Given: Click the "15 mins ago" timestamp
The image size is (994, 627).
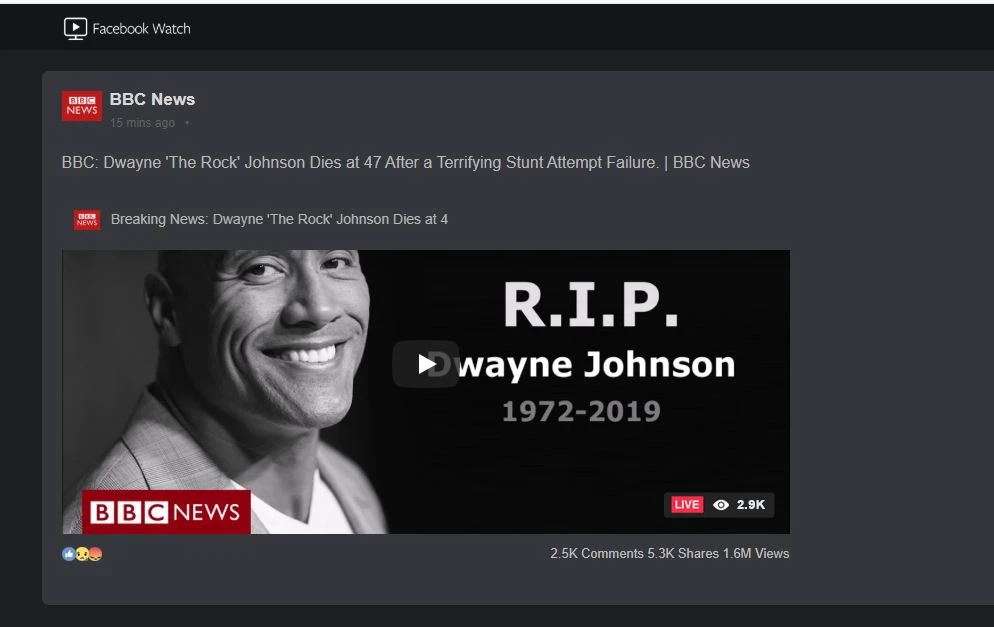Looking at the screenshot, I should [142, 123].
